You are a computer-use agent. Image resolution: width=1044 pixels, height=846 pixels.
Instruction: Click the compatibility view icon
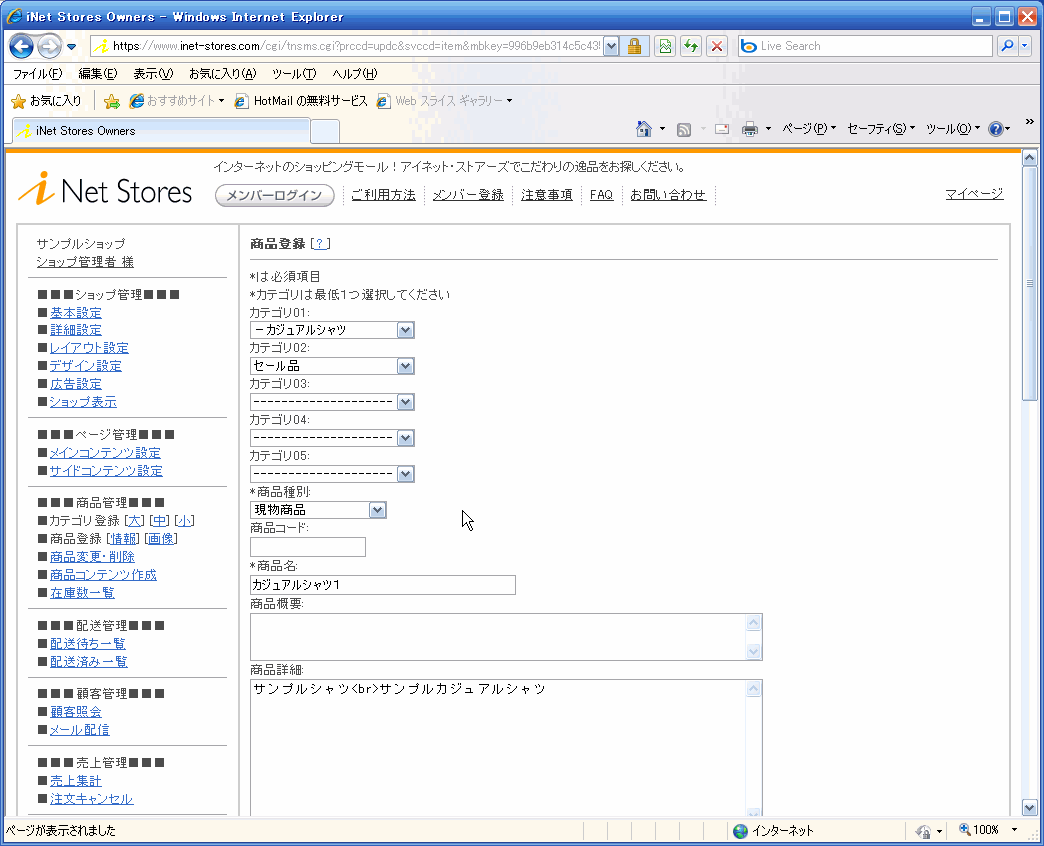point(664,46)
